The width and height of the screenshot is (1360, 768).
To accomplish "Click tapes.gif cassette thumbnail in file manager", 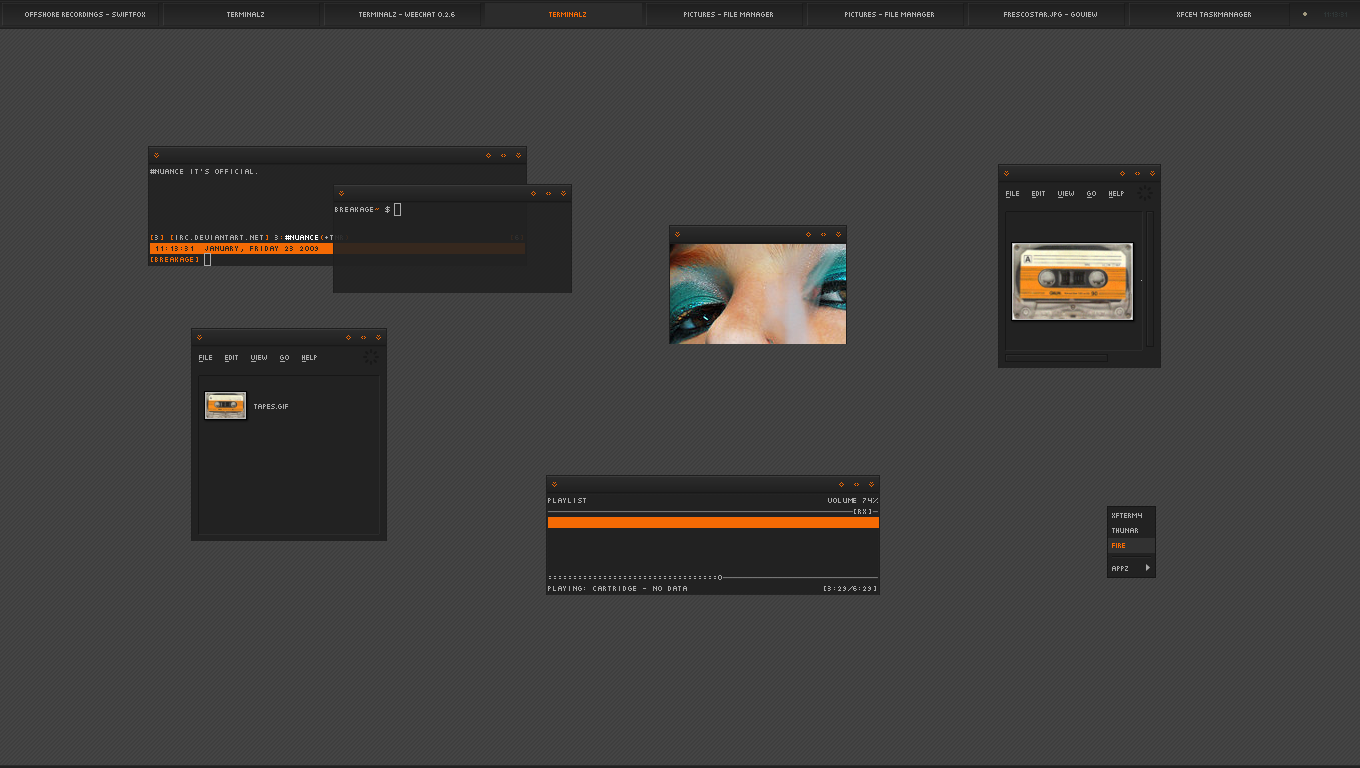I will click(225, 405).
